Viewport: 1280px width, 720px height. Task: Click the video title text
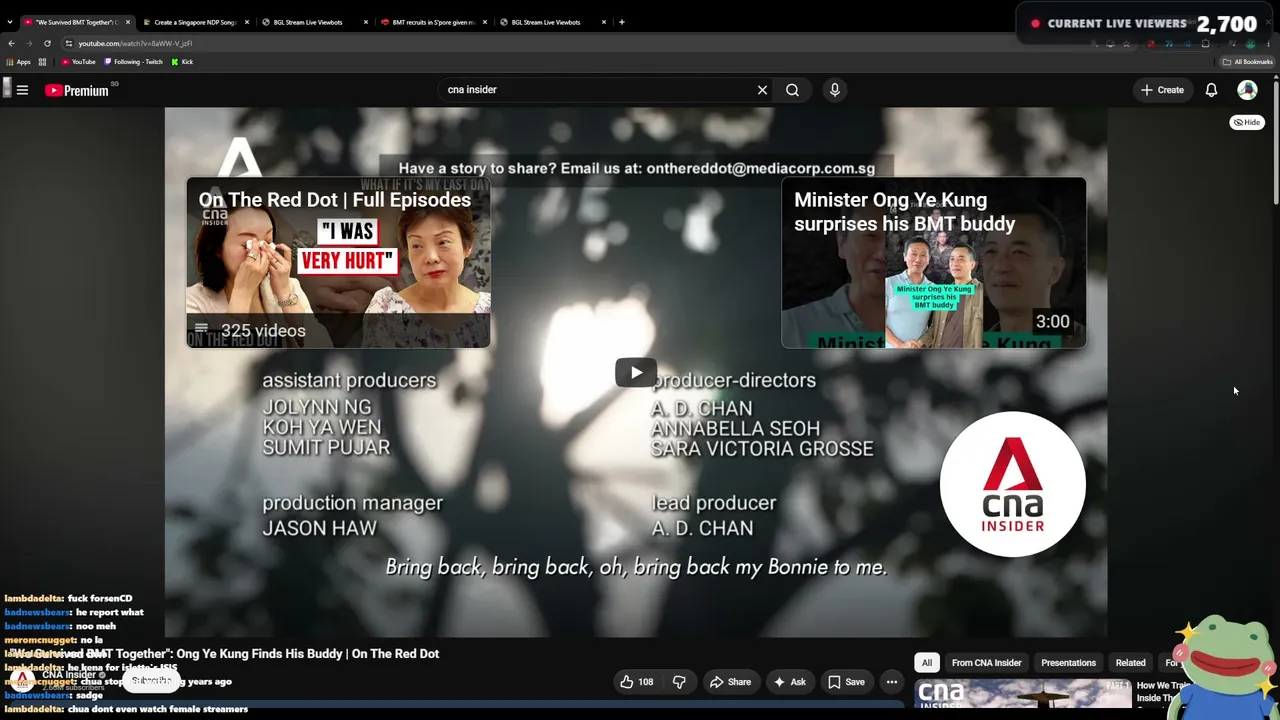(x=223, y=654)
